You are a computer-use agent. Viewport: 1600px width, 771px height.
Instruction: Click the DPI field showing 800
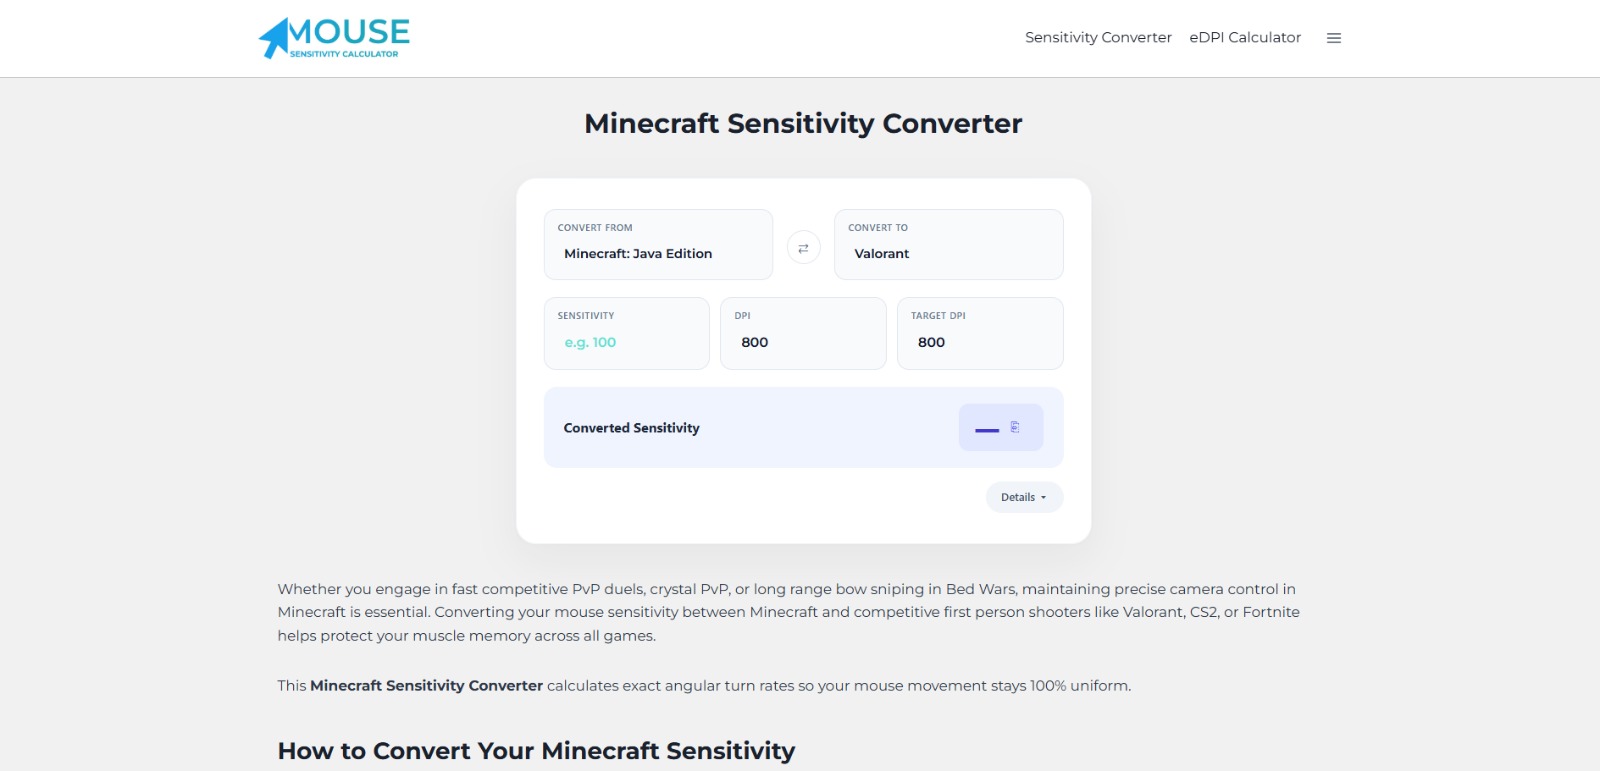pos(803,333)
